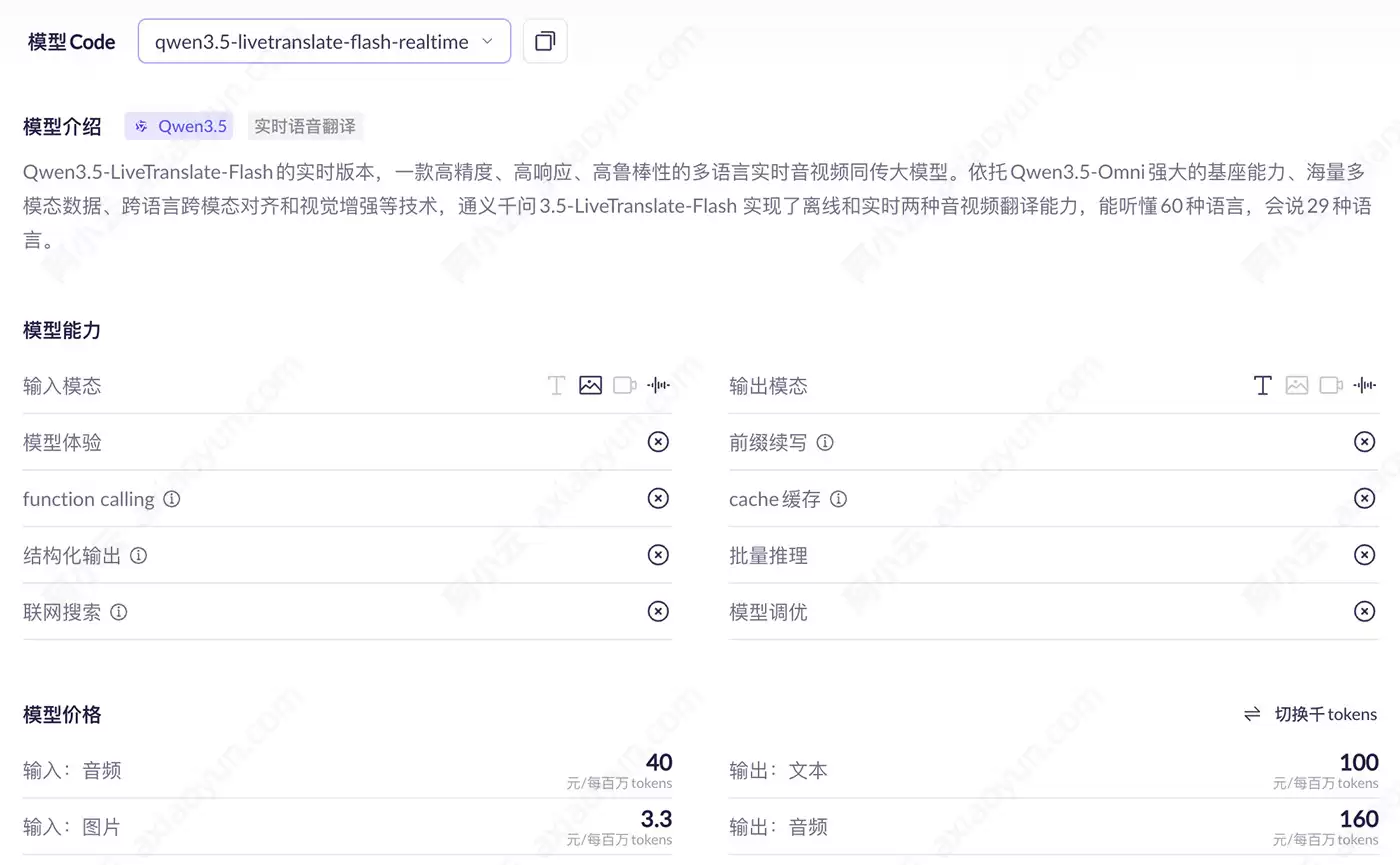Click the 输入：音频 price label

coord(72,770)
